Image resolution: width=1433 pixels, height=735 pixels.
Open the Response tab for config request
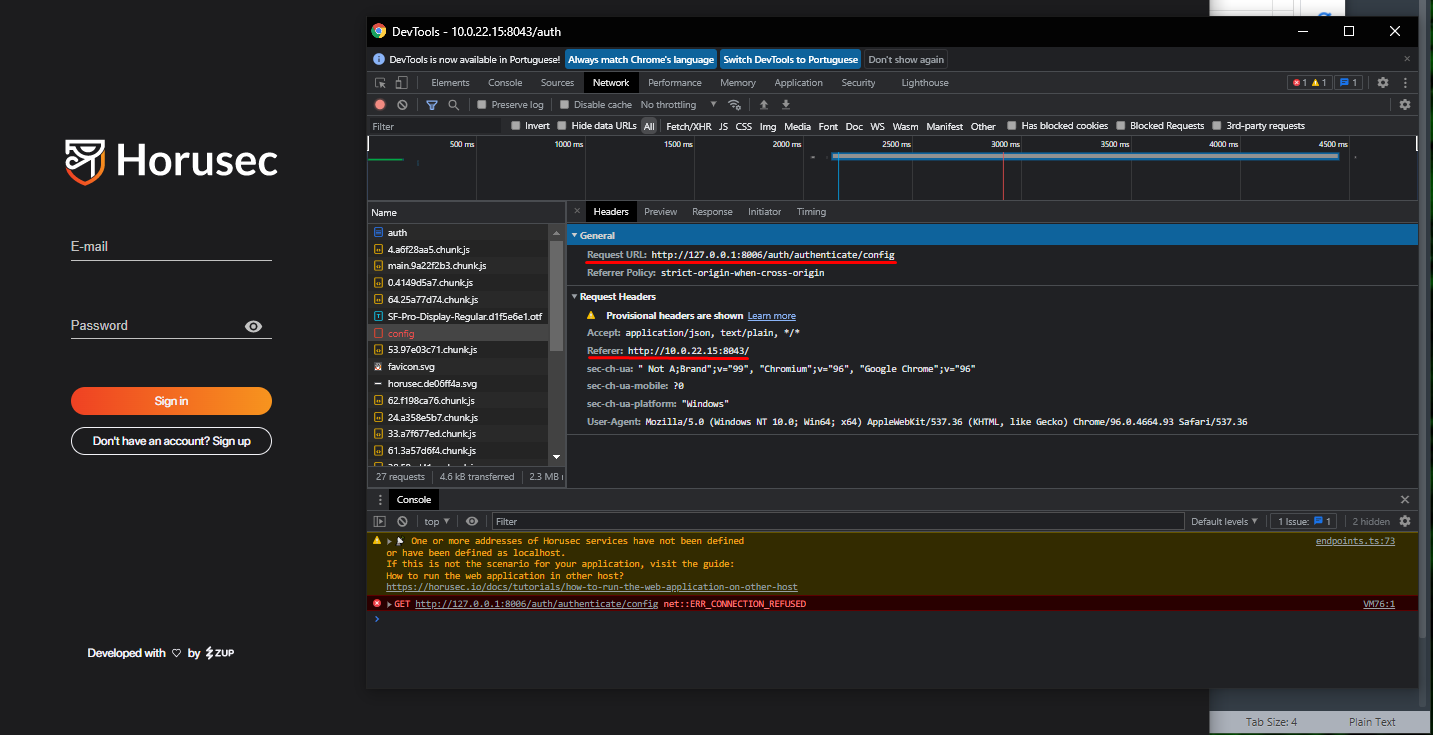(x=712, y=211)
